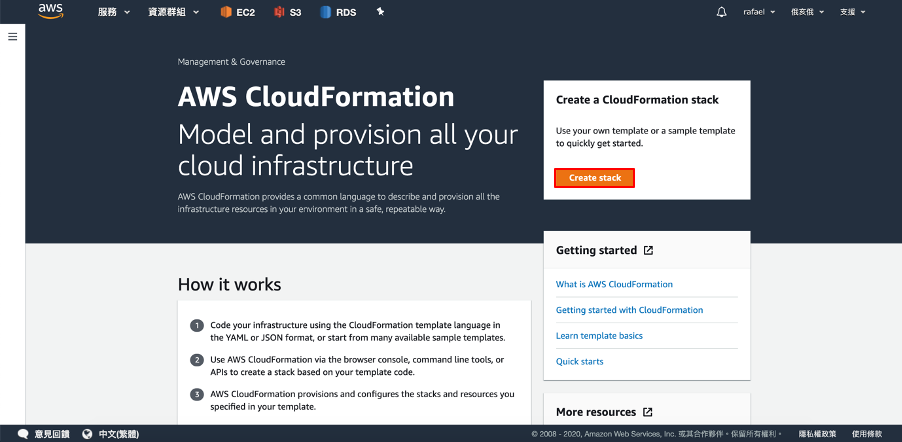Expand the 服務 services dropdown
Screen dimensions: 902x442
[114, 12]
